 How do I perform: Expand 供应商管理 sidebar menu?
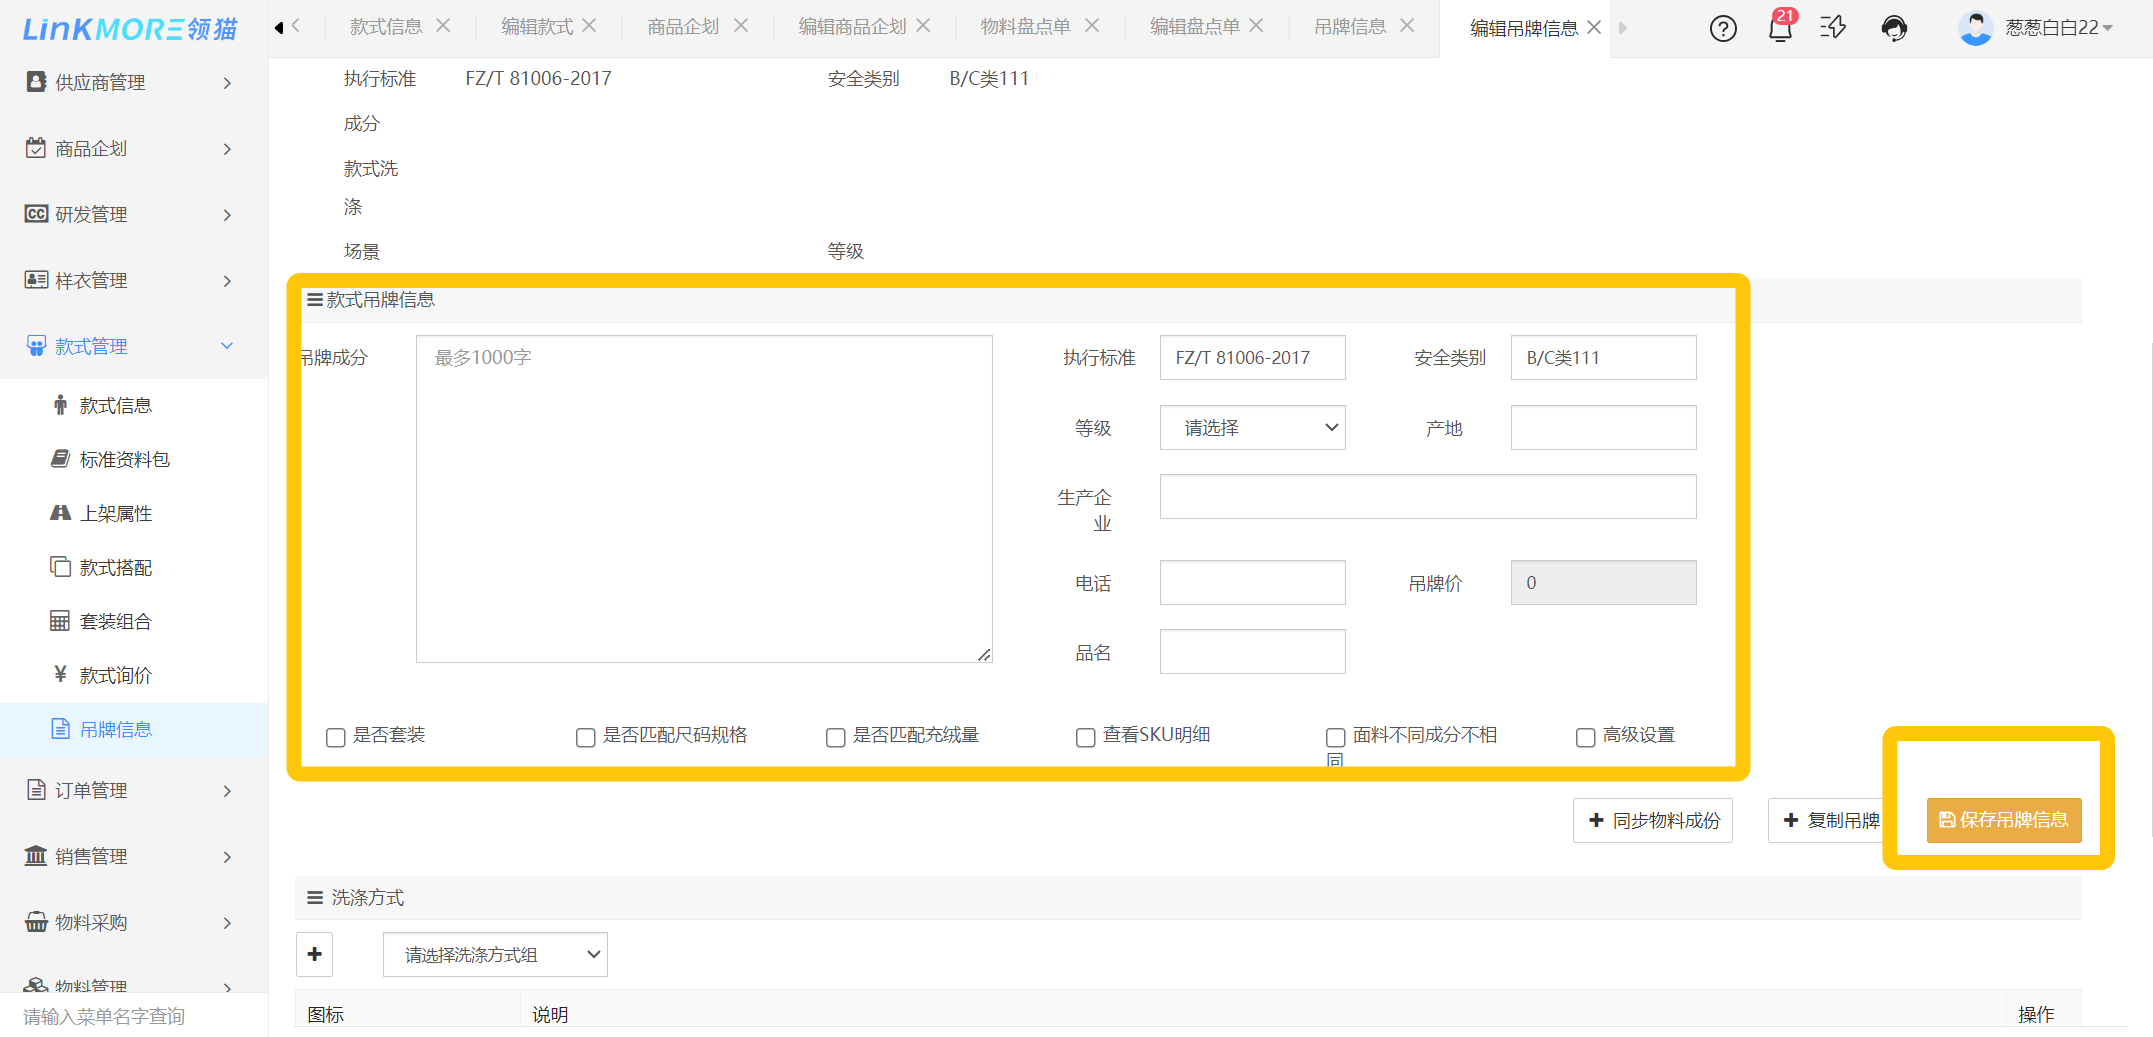(x=130, y=83)
